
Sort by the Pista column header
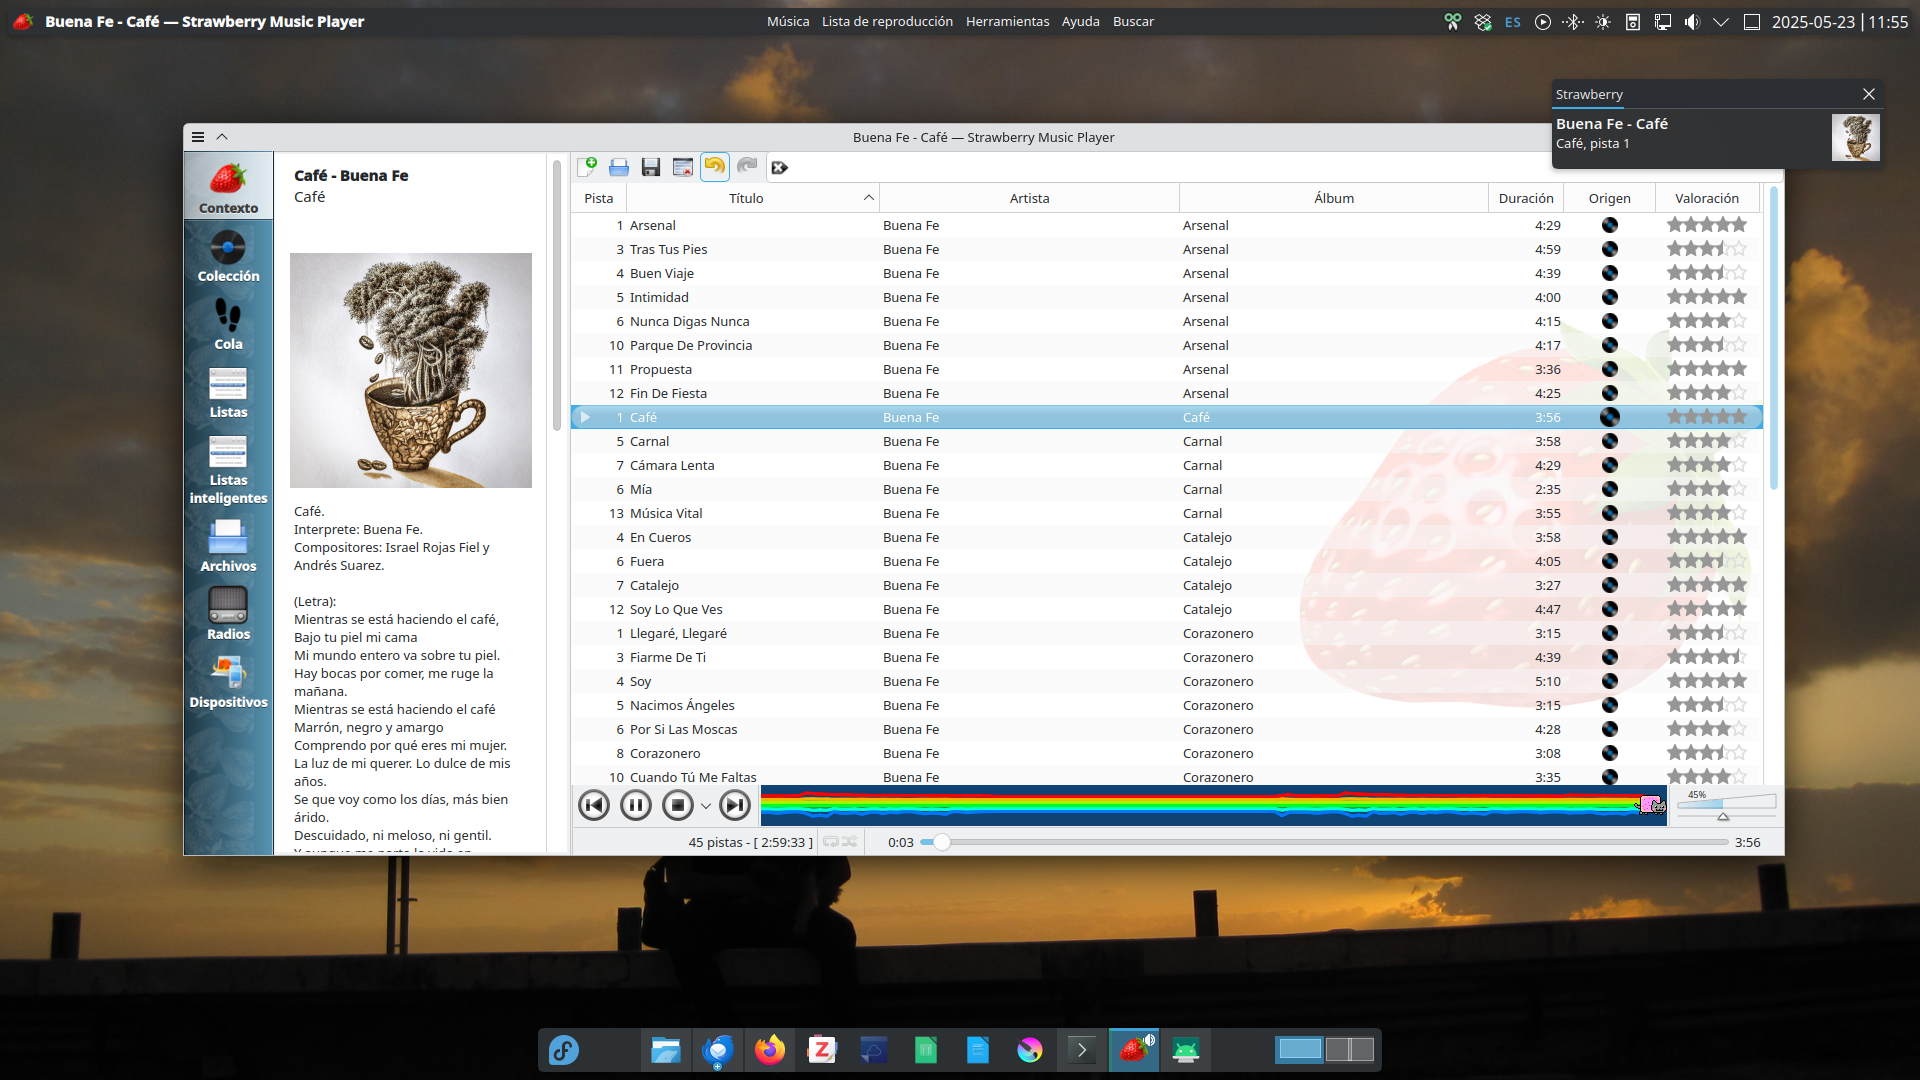(x=599, y=198)
